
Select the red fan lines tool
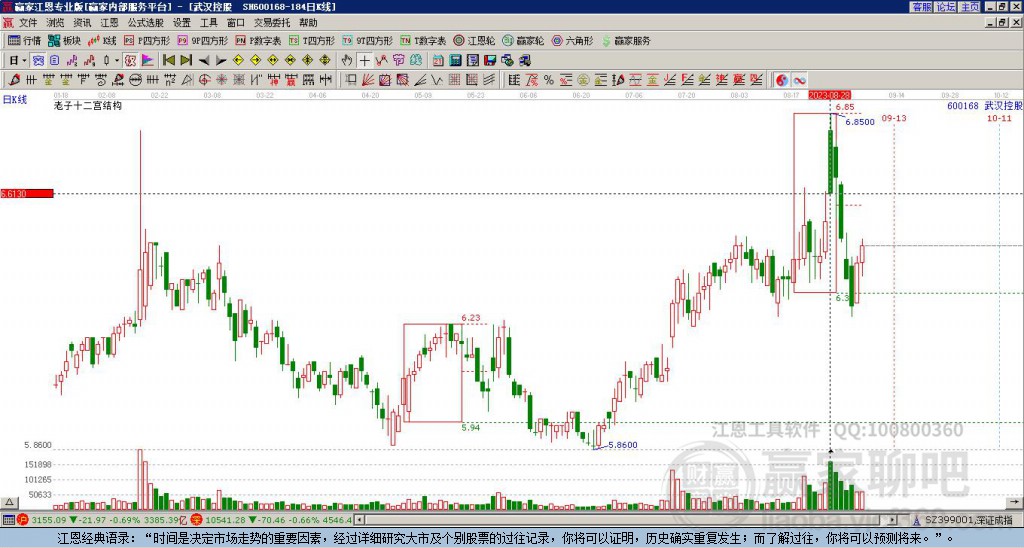click(x=367, y=80)
